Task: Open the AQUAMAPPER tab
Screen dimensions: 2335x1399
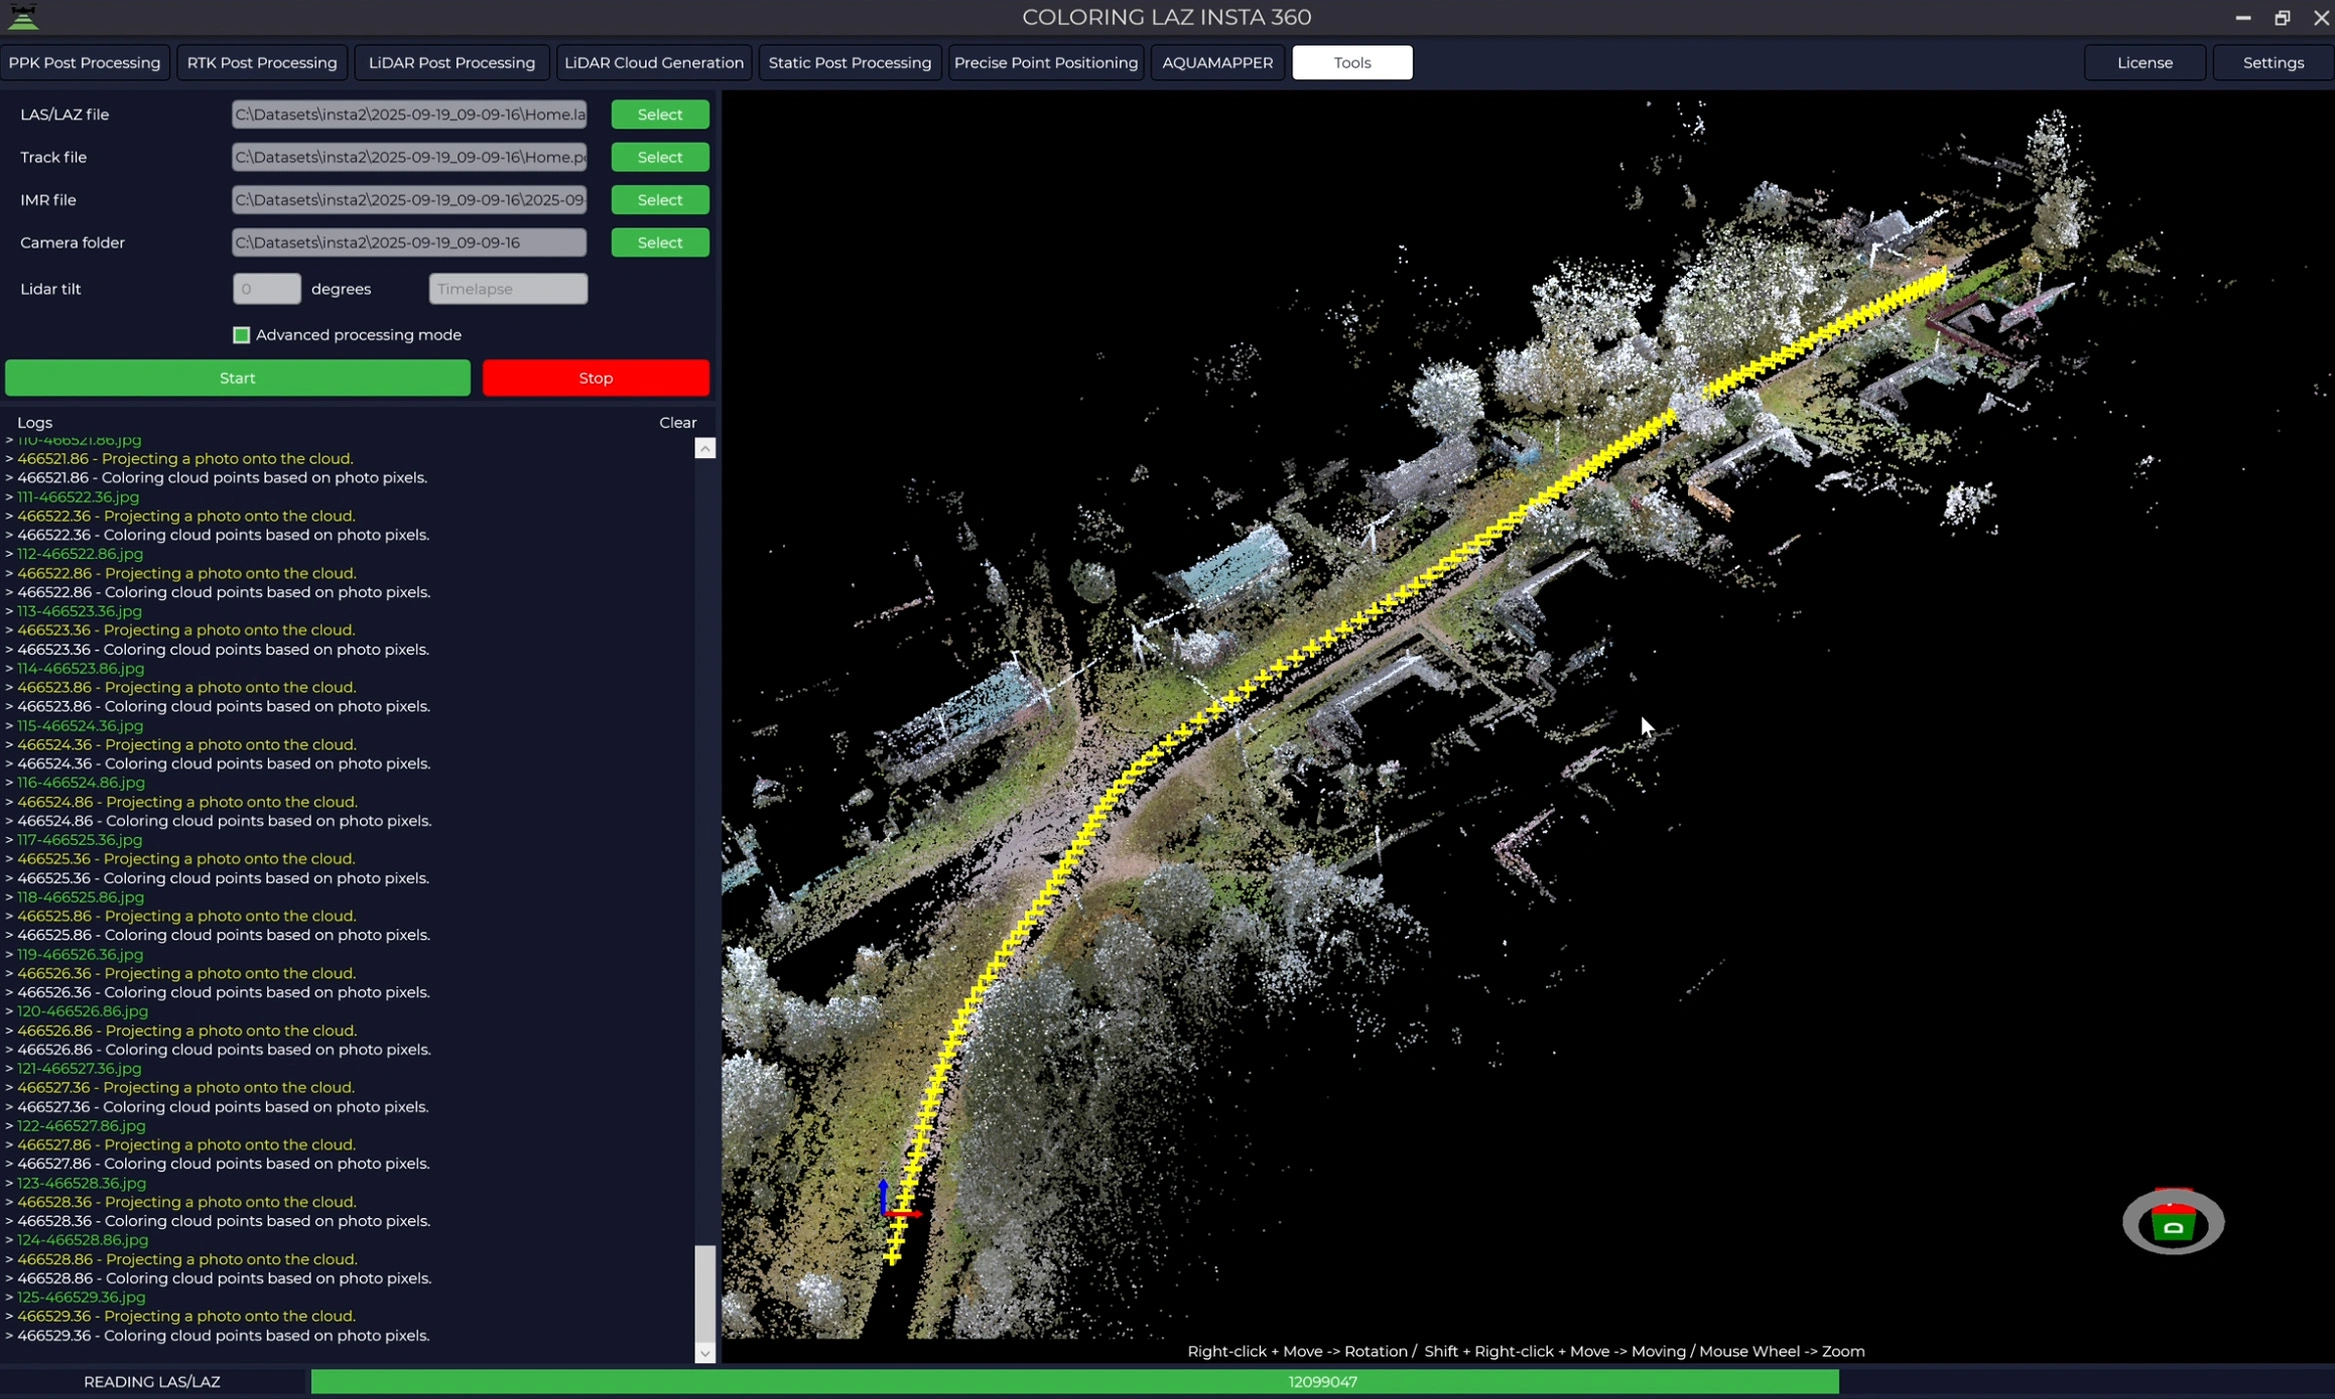Action: (1217, 62)
